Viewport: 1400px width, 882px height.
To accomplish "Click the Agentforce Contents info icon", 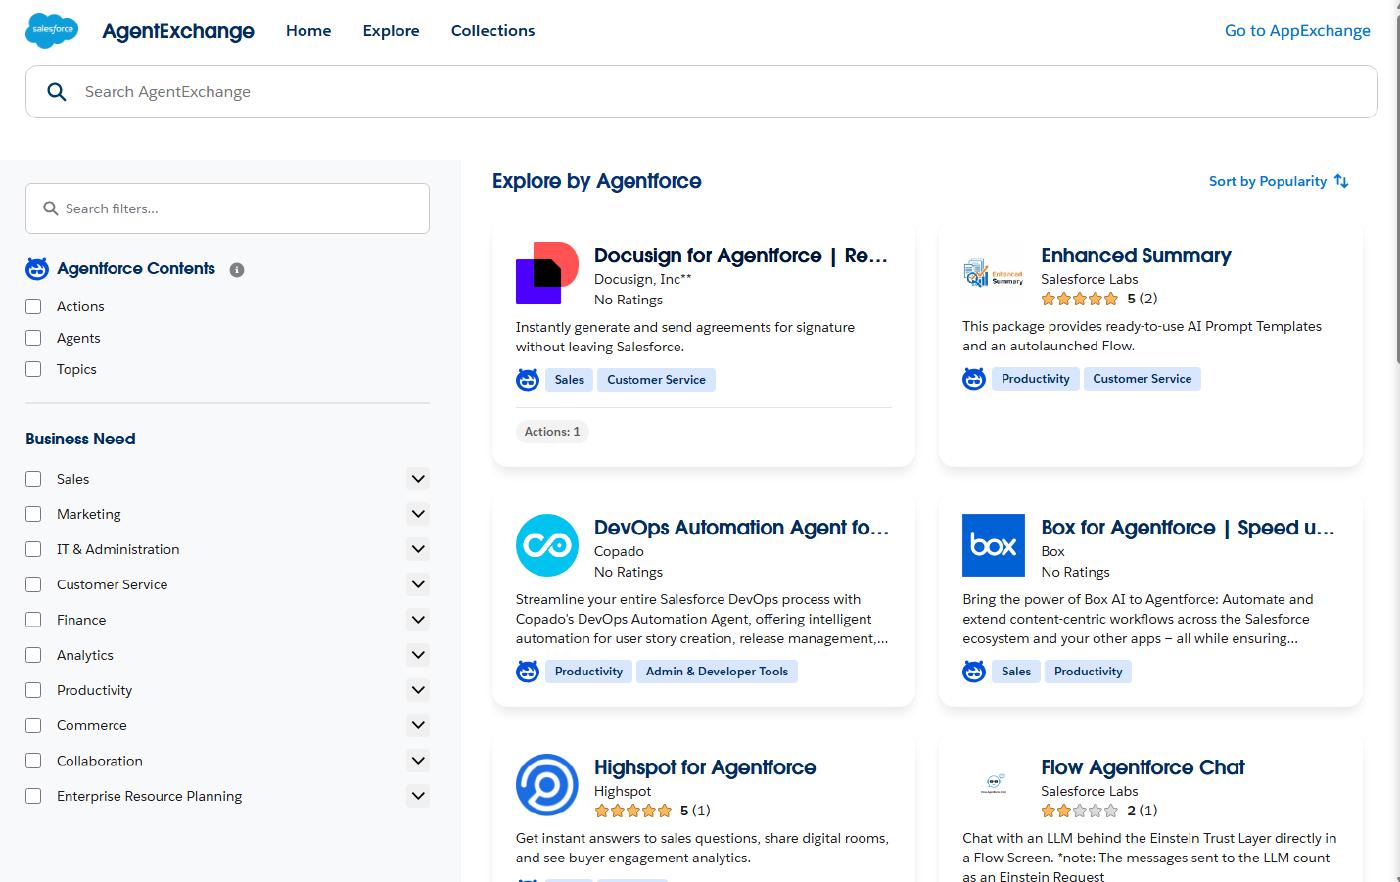I will tap(237, 270).
